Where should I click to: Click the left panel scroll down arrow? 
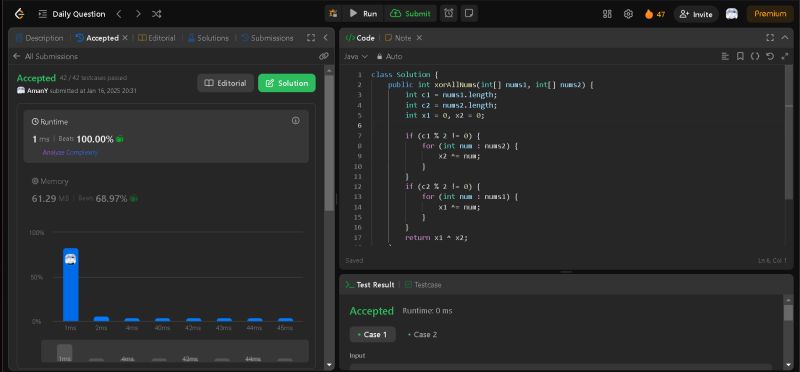(330, 365)
